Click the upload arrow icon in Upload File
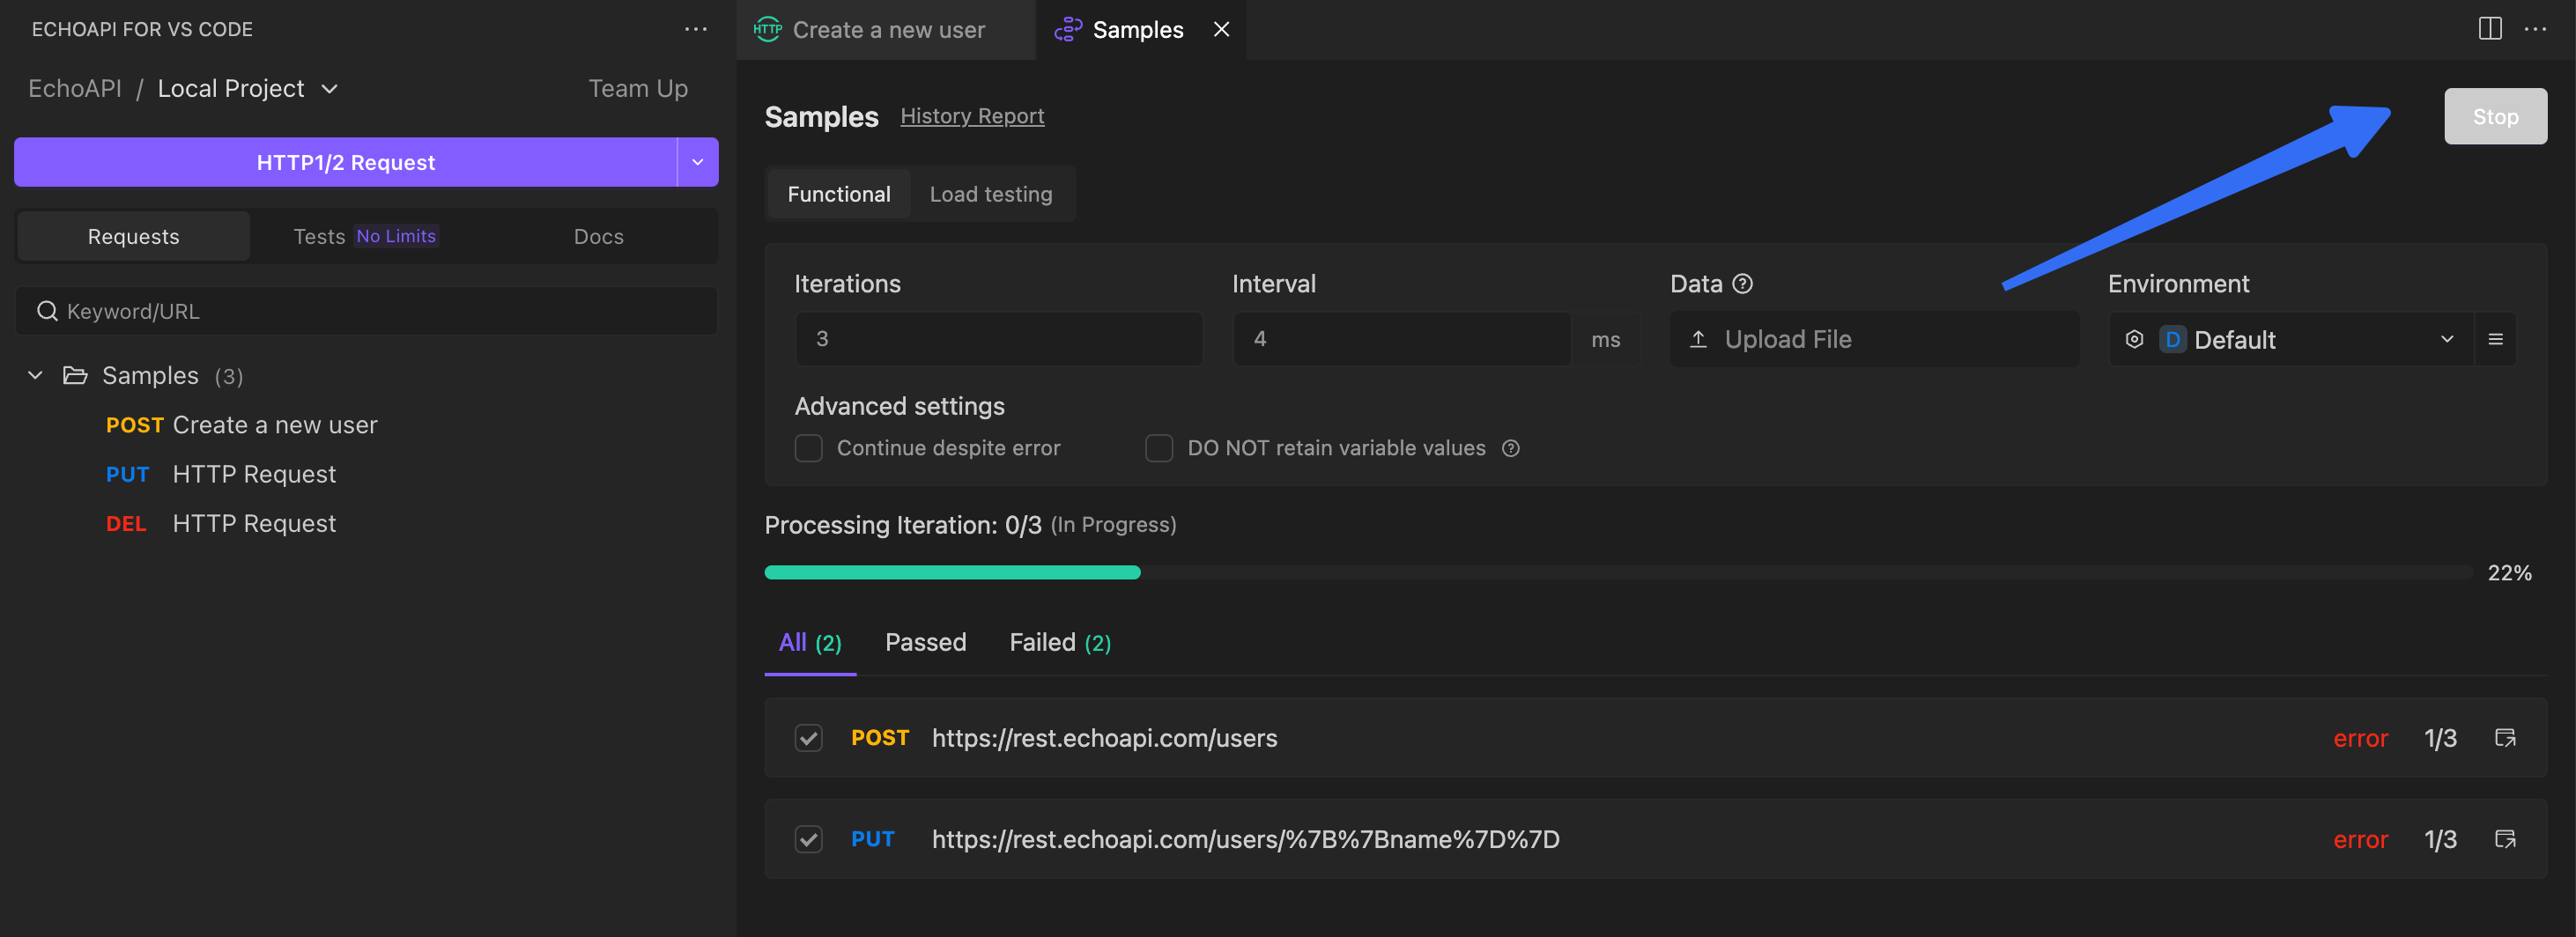2576x937 pixels. [1698, 339]
